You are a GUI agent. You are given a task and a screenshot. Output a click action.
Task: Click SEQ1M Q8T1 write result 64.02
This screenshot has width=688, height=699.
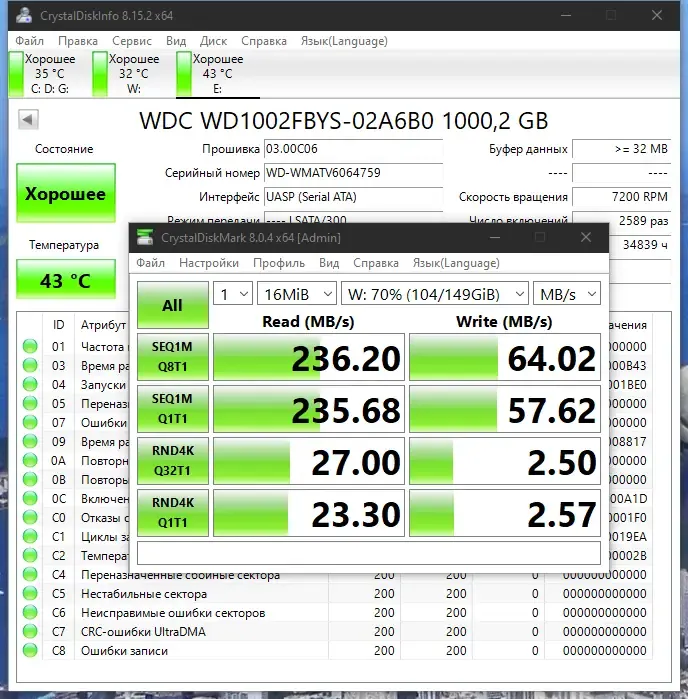pyautogui.click(x=505, y=357)
